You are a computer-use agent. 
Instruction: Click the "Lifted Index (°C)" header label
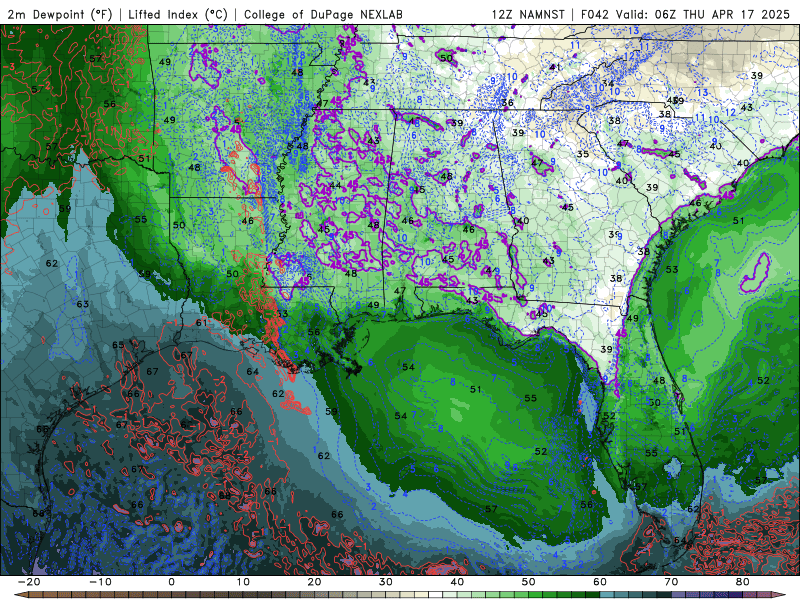178,15
